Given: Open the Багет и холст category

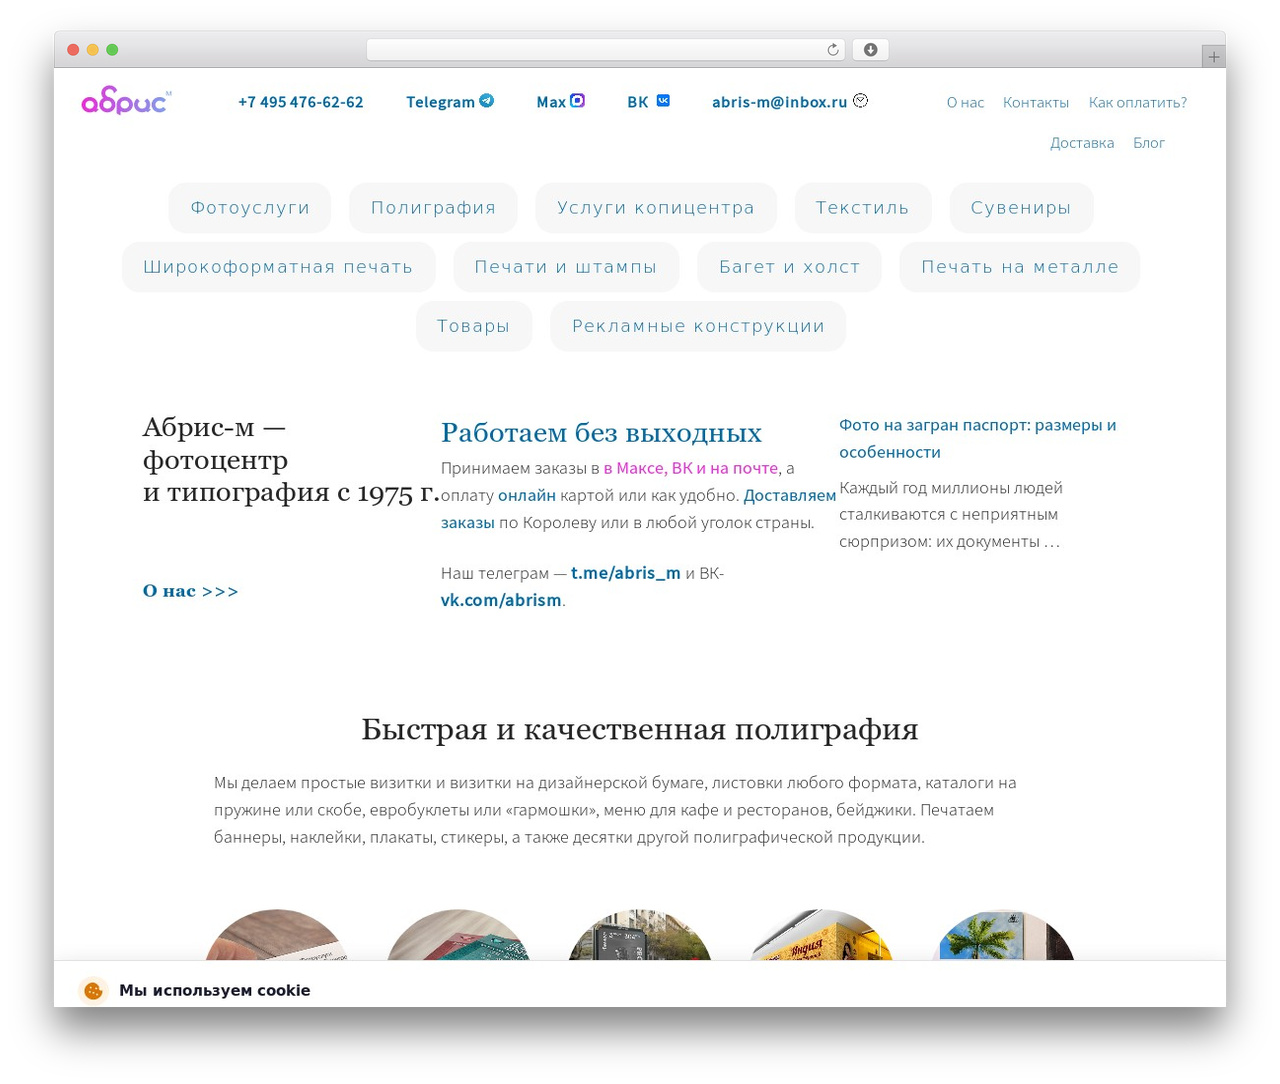Looking at the screenshot, I should pyautogui.click(x=789, y=267).
